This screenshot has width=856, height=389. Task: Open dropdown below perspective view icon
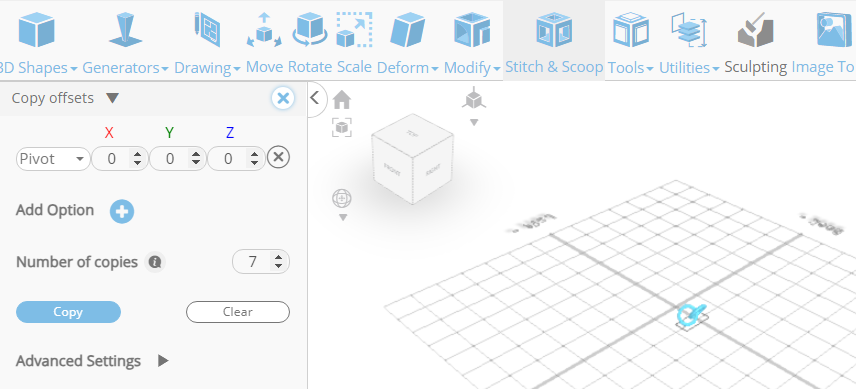tap(474, 122)
